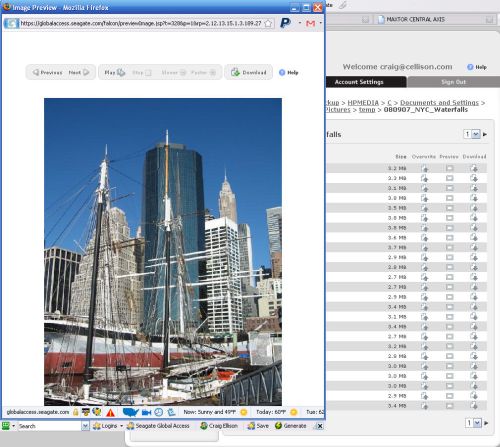Open the Logins dropdown menu

(x=108, y=426)
